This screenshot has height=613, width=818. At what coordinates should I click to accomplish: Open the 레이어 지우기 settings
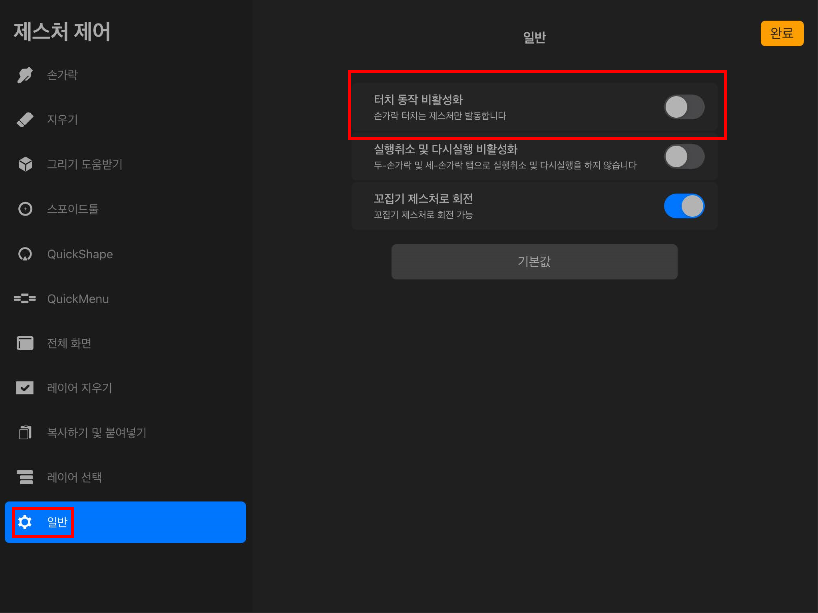[125, 388]
